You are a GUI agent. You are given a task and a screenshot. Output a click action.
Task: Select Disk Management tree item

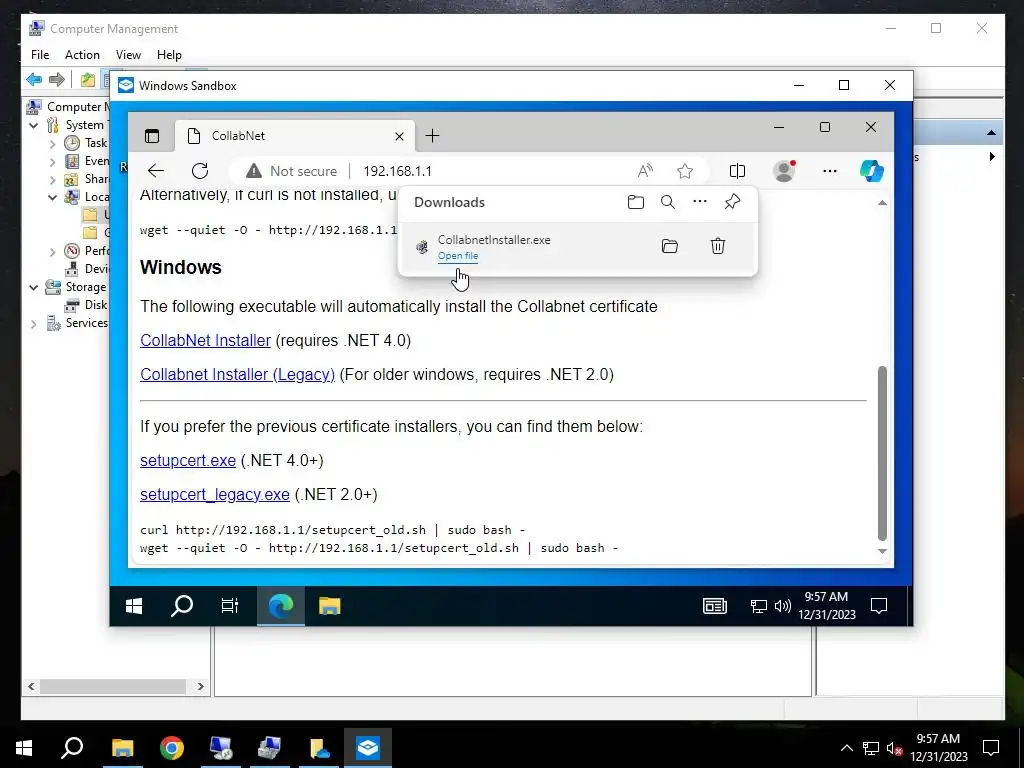86,305
